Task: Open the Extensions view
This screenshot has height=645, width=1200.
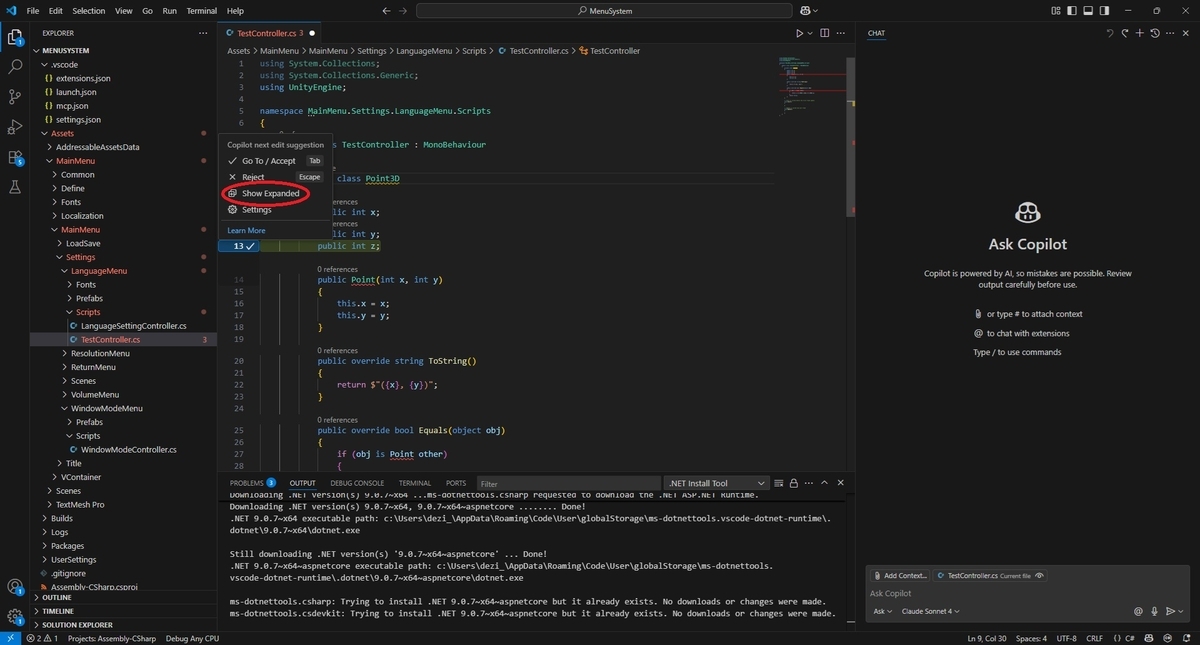Action: coord(15,157)
